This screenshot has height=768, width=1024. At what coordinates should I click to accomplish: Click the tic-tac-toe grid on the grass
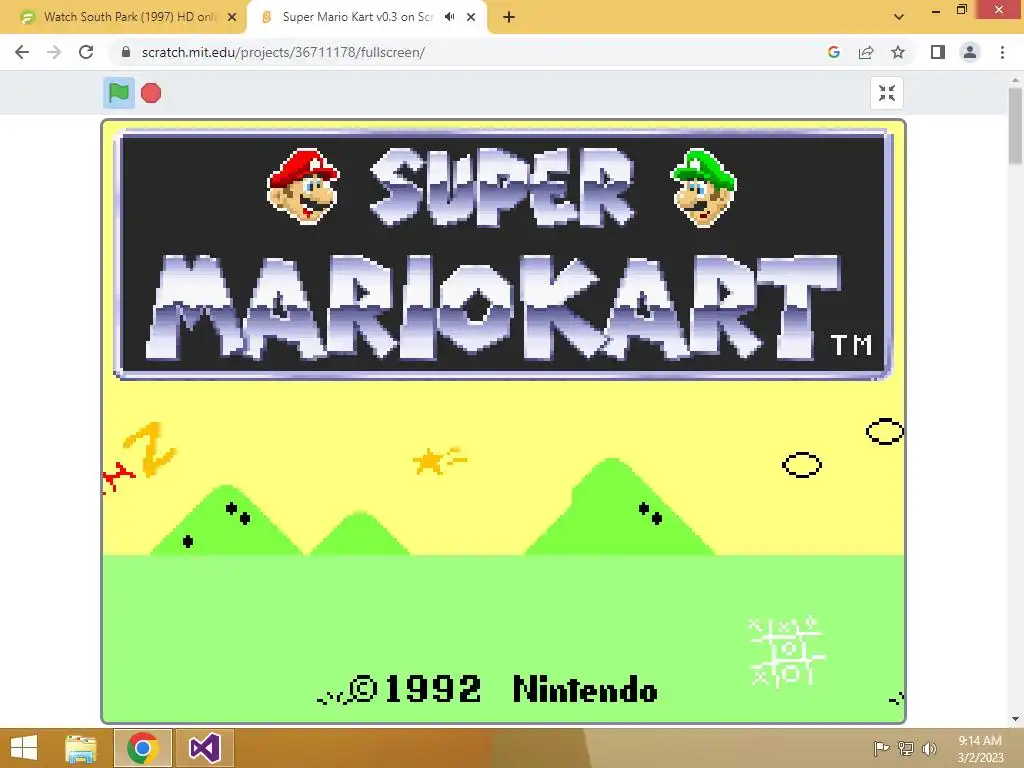[786, 651]
